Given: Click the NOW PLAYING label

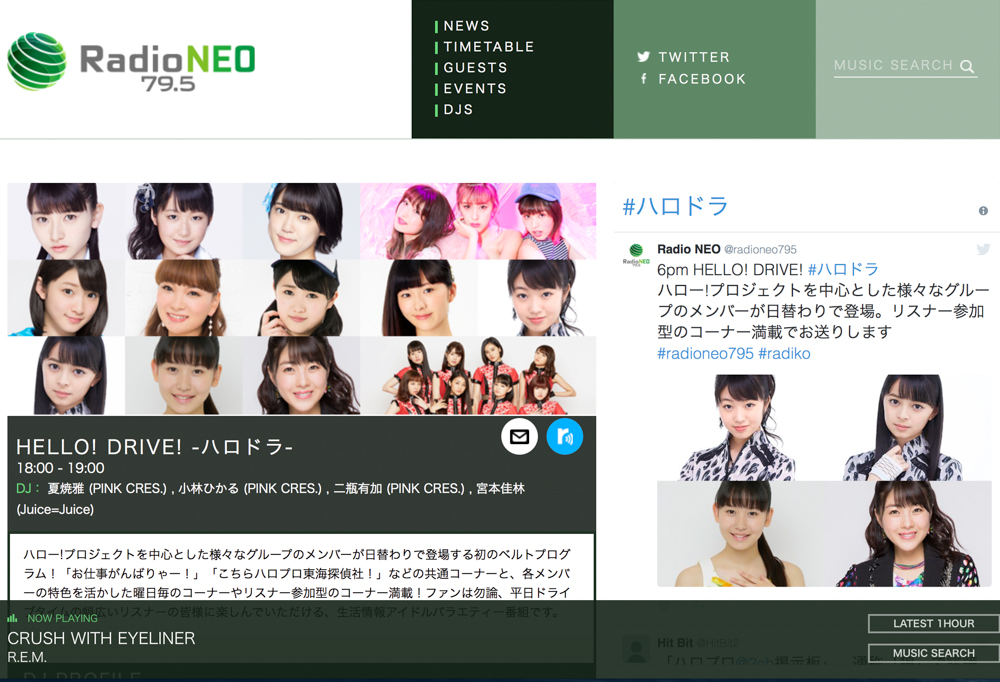Looking at the screenshot, I should (62, 618).
